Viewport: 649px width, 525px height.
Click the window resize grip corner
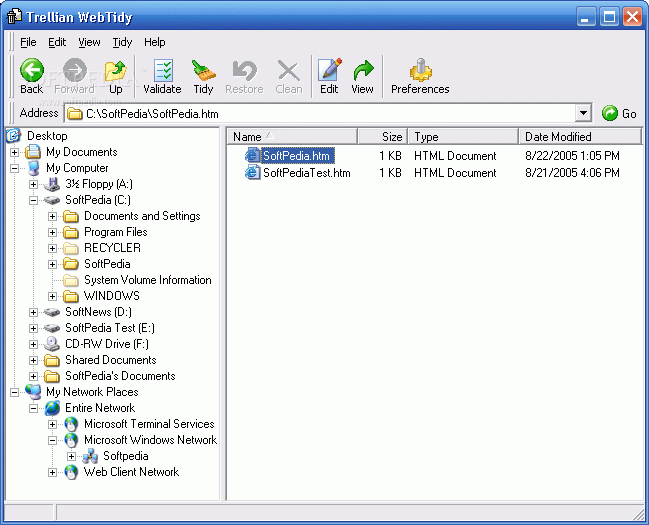tap(639, 514)
